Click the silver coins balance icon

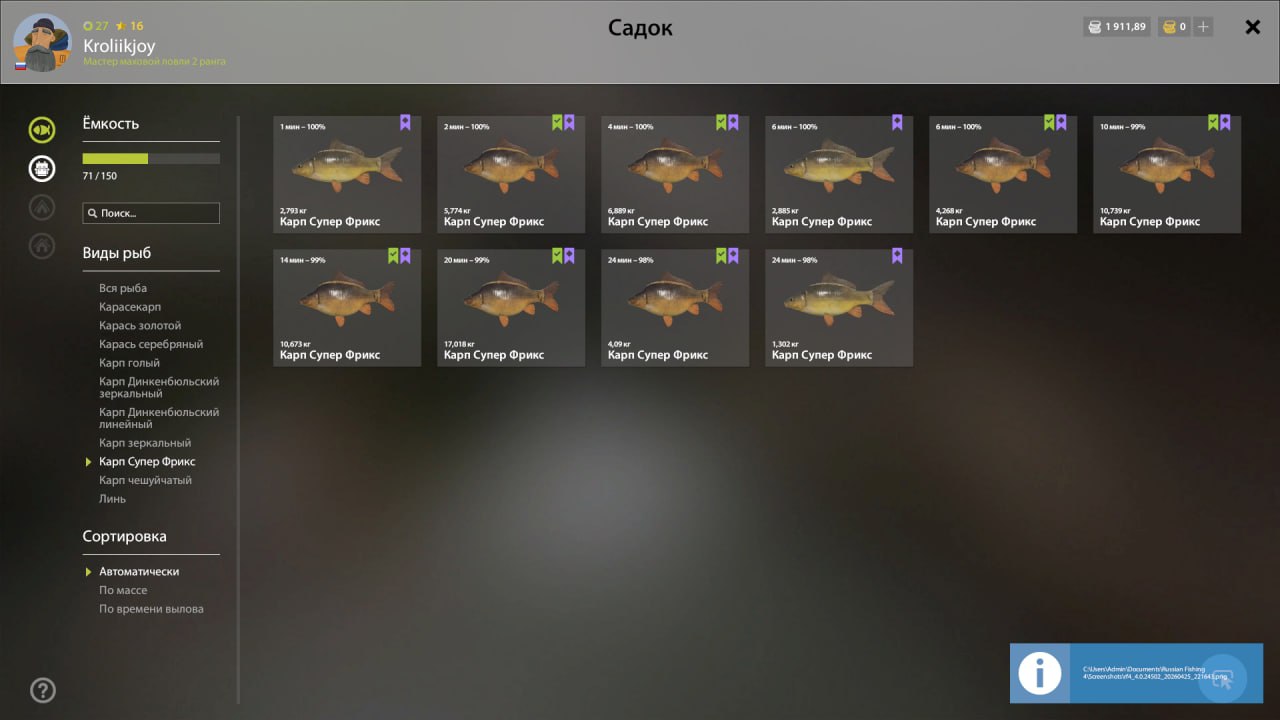1095,27
